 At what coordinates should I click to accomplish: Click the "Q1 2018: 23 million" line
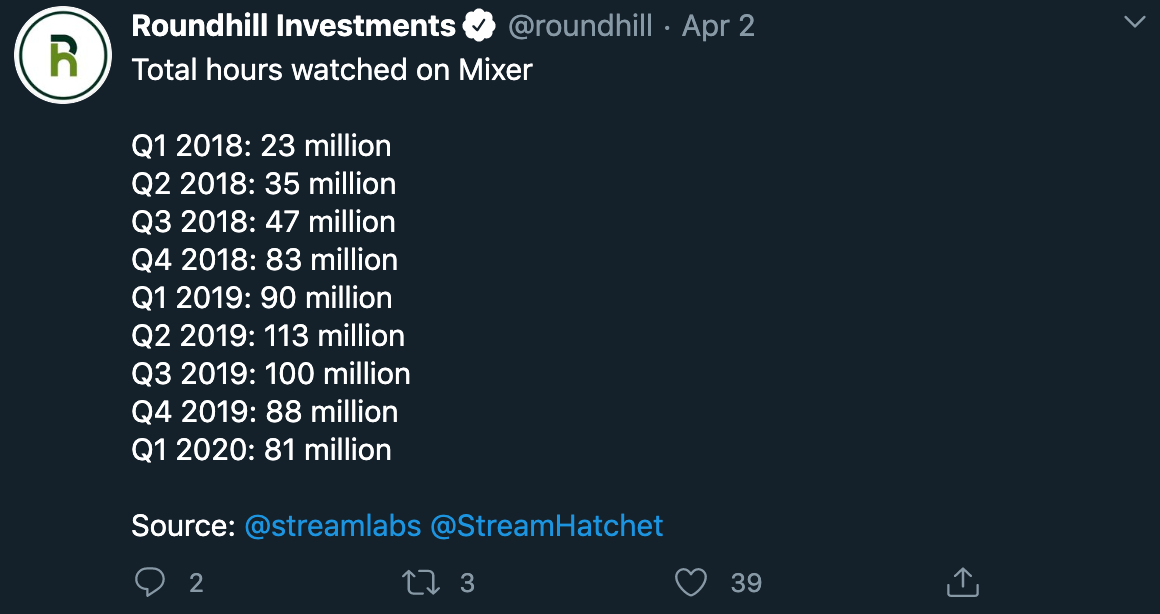click(261, 146)
